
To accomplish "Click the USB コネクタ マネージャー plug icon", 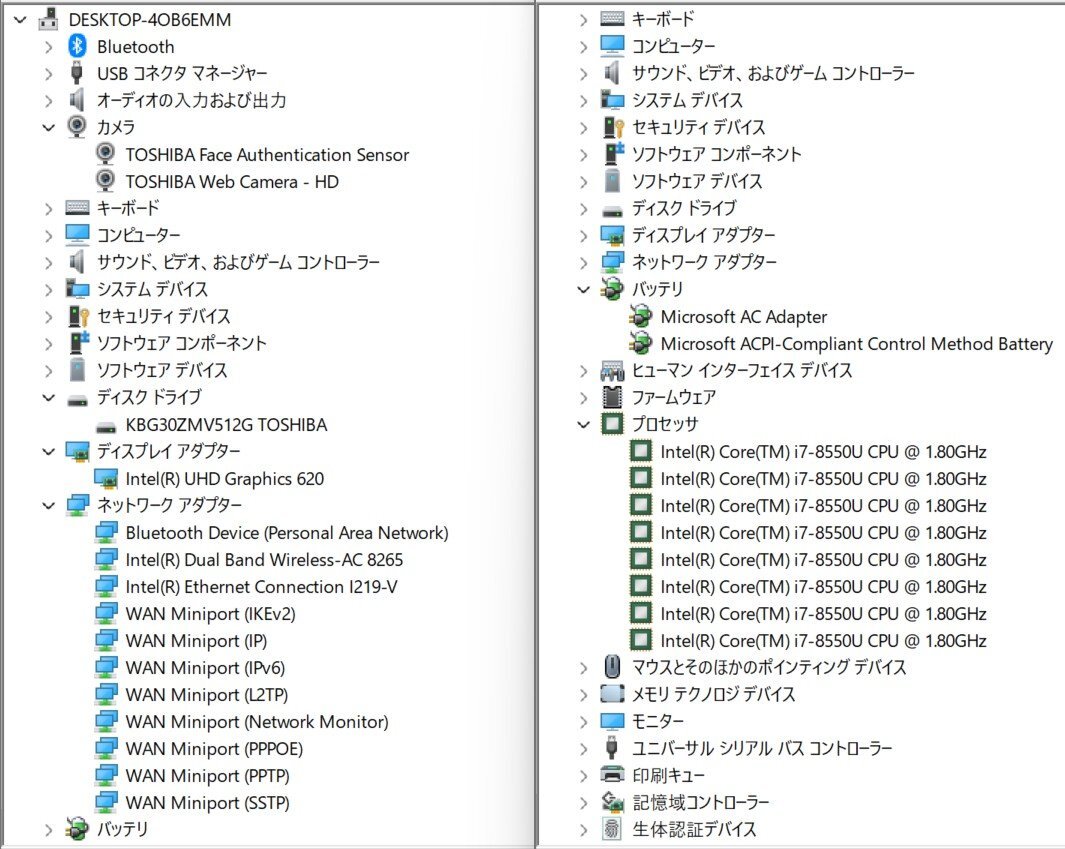I will [x=77, y=73].
